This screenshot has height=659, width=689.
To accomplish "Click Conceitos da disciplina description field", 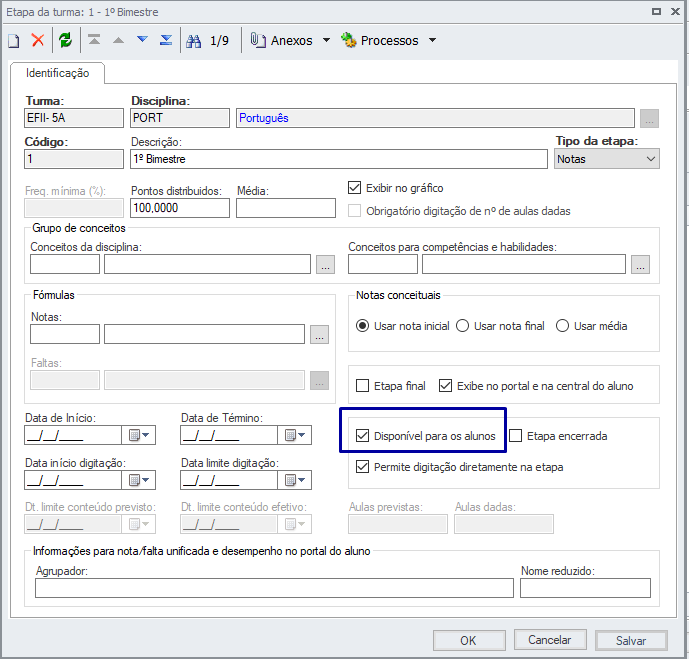I will (x=207, y=264).
